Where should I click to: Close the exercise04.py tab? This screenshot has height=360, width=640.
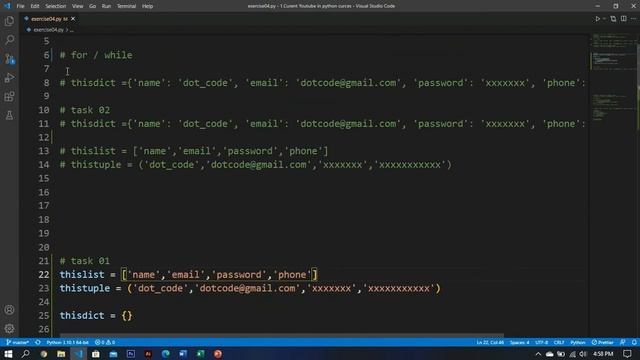click(73, 19)
